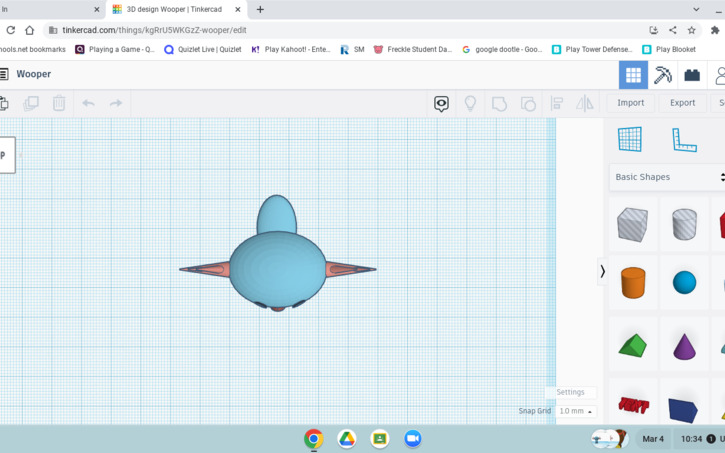Viewport: 725px width, 453px height.
Task: Go to the browser home page
Action: pos(30,30)
